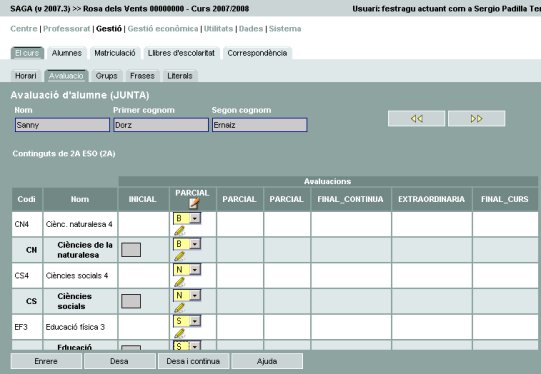541x374 pixels.
Task: Click pencil icon in Ciències de la naturalesa row
Action: click(179, 256)
